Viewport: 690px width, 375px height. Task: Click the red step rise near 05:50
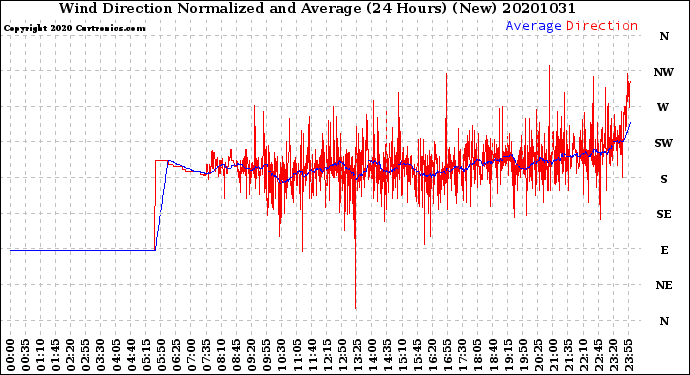155,205
